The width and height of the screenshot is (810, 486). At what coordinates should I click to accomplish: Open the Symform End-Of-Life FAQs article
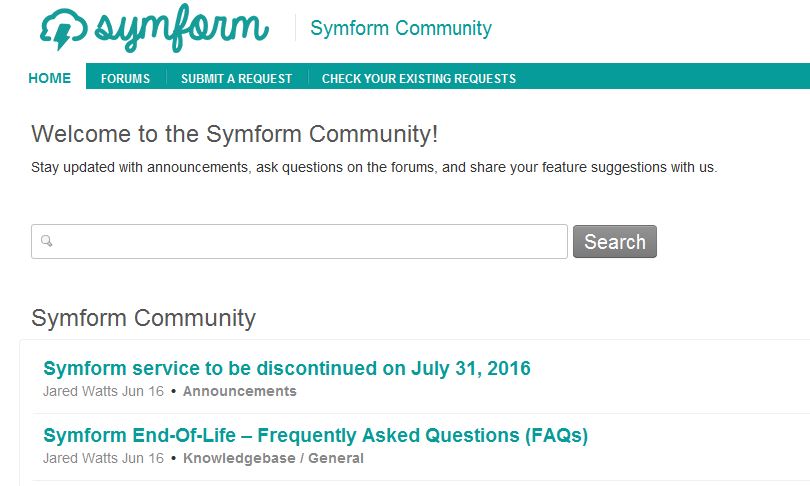point(316,435)
